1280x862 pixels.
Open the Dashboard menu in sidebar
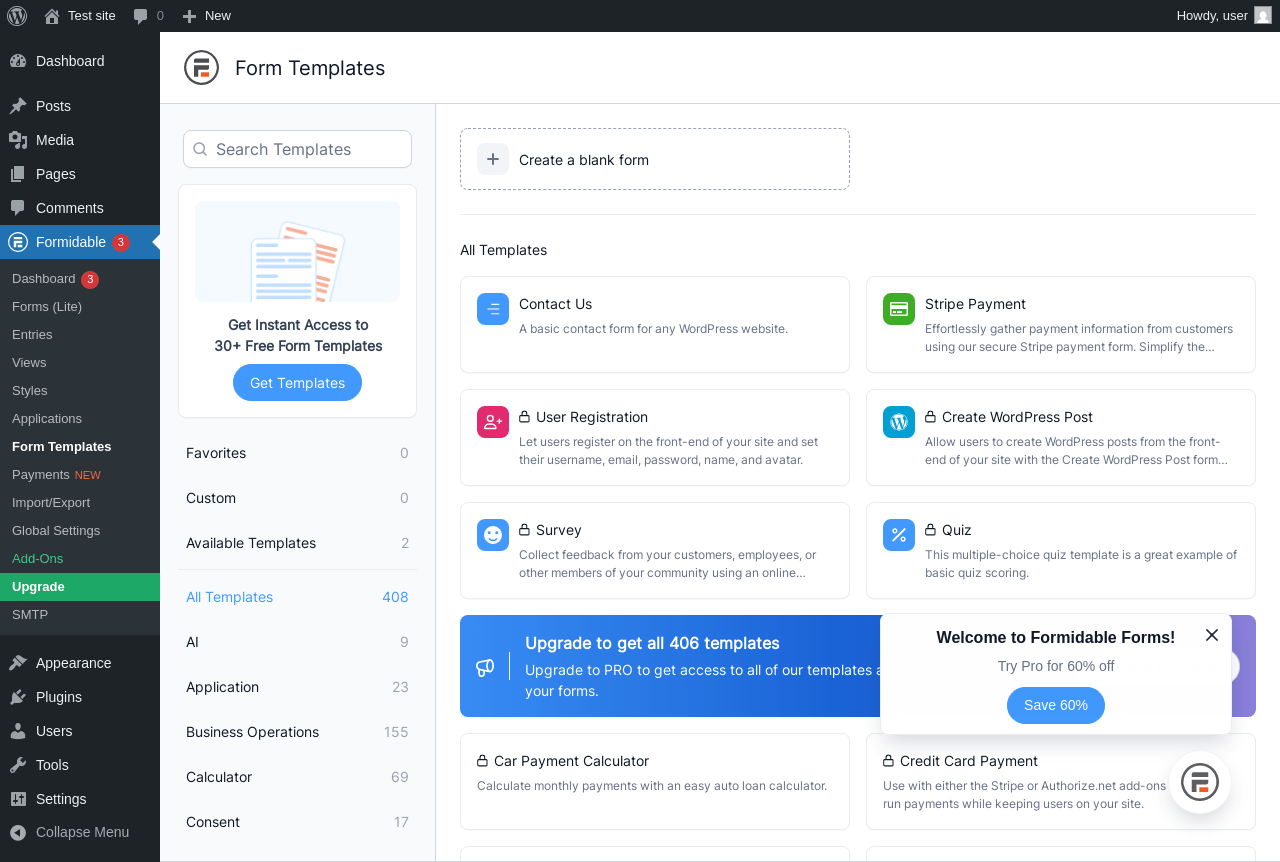click(x=80, y=61)
